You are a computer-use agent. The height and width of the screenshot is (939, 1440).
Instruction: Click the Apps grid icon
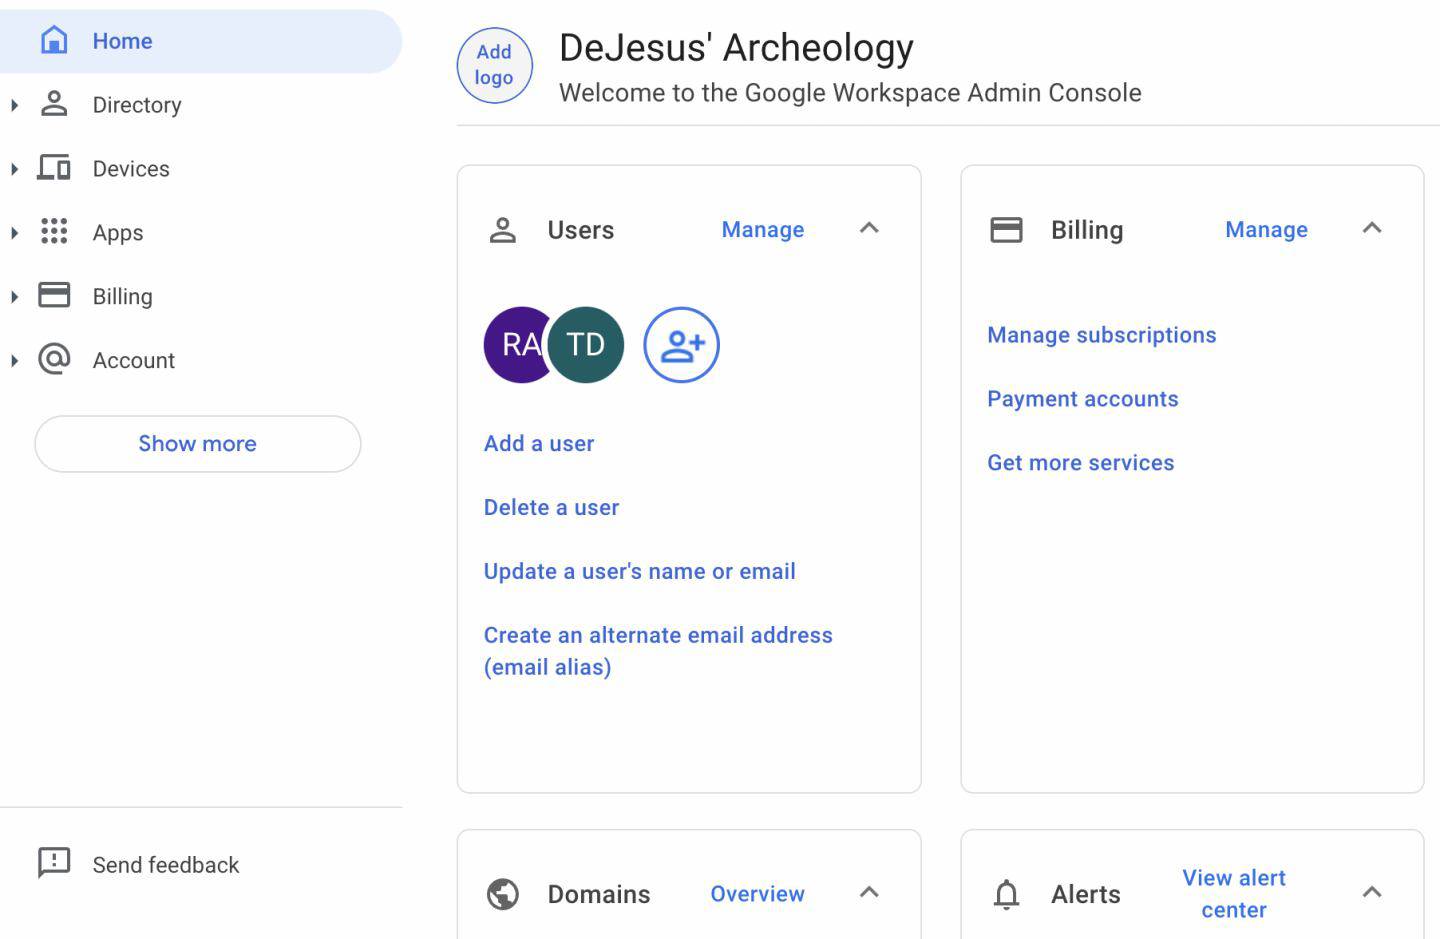54,232
